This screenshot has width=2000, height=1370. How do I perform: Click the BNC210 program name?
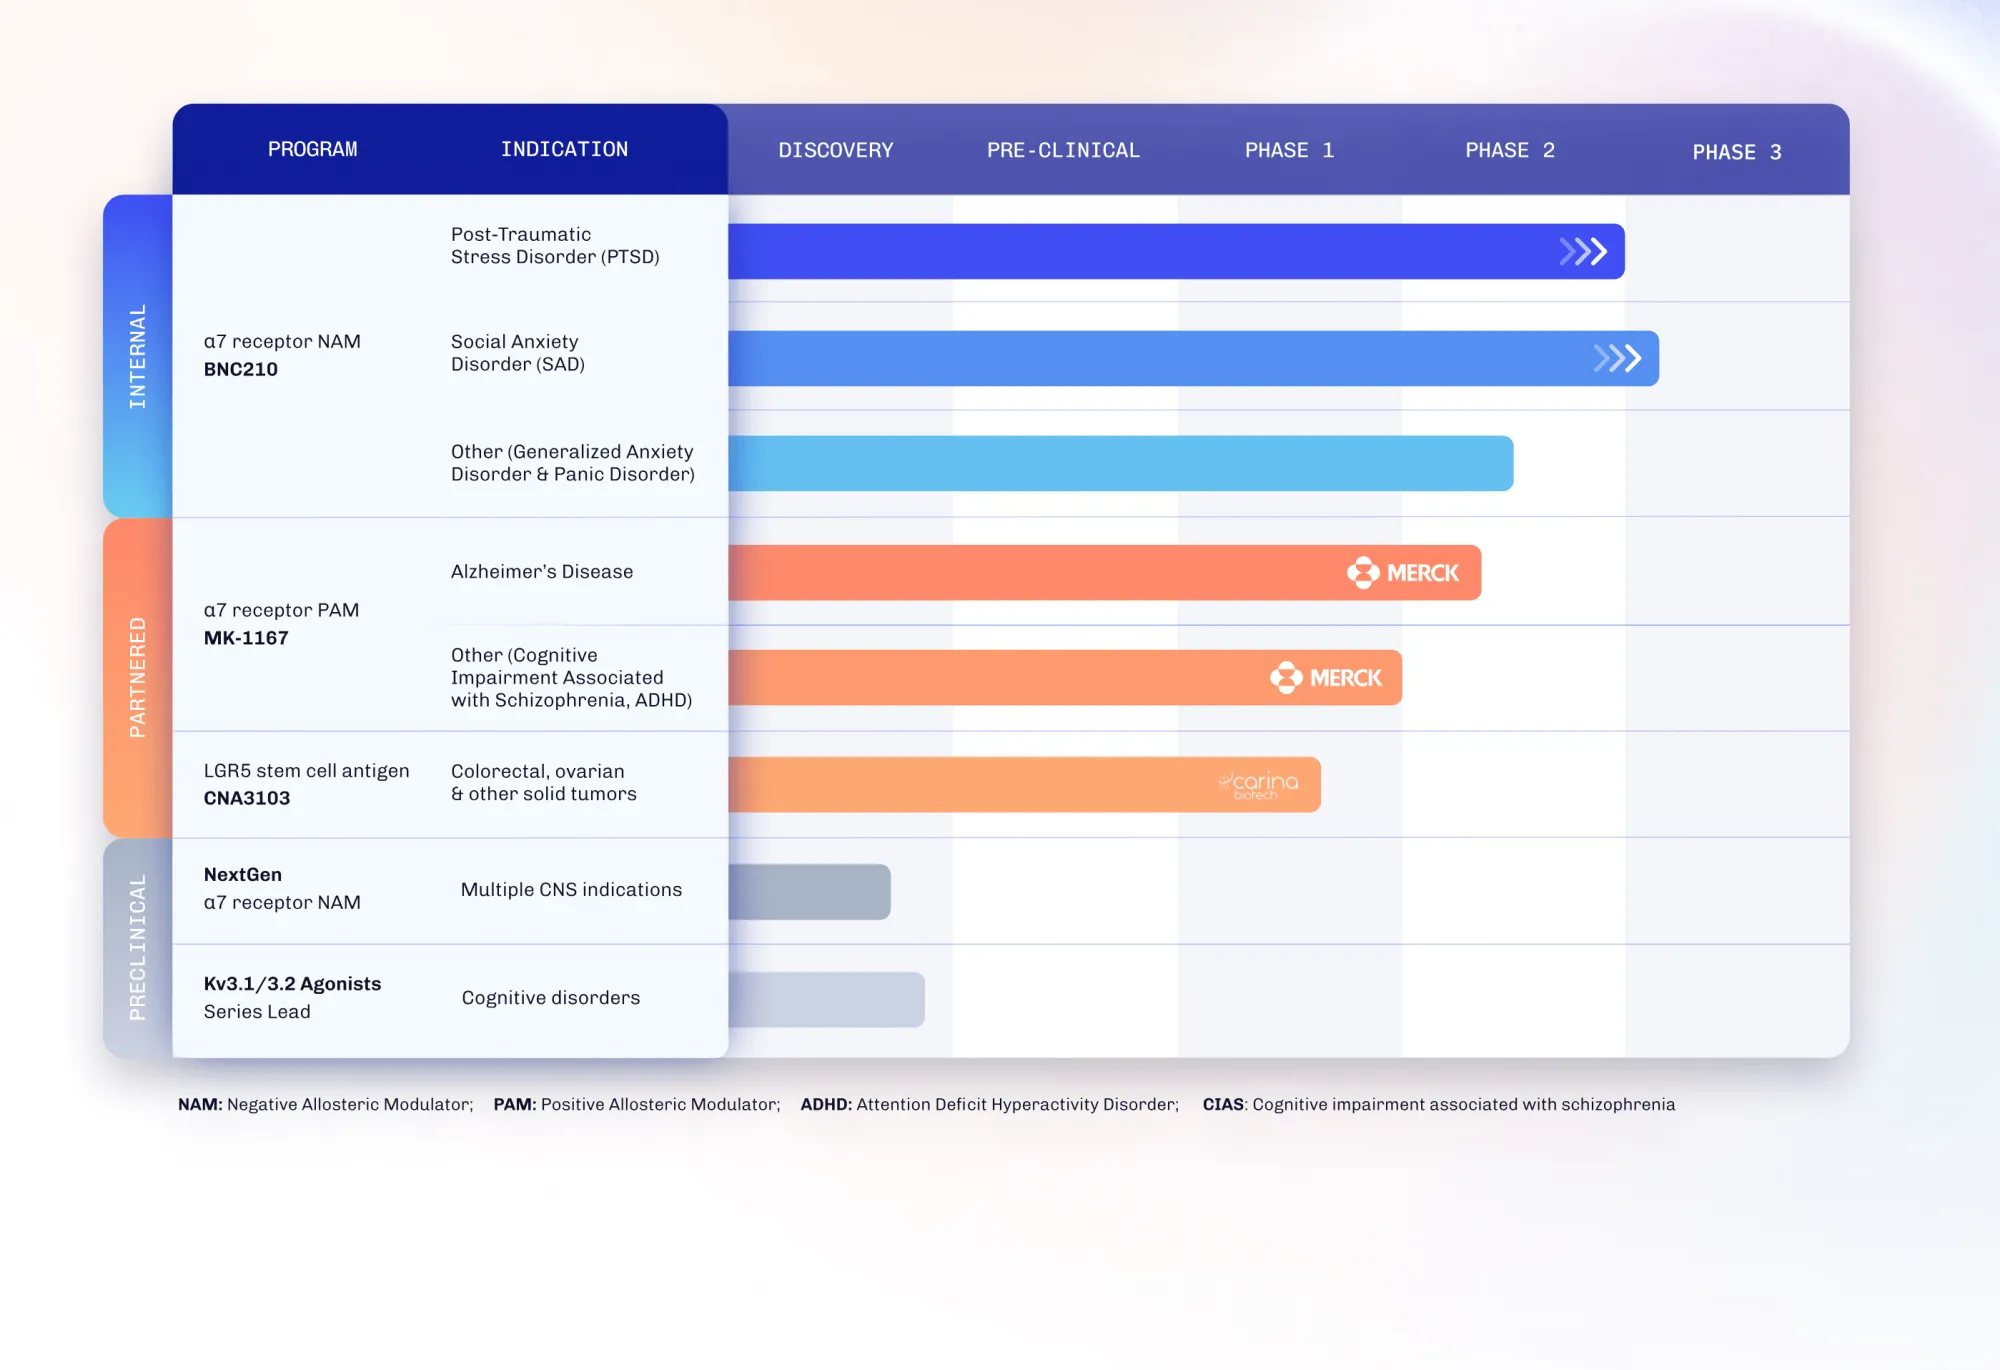coord(241,369)
